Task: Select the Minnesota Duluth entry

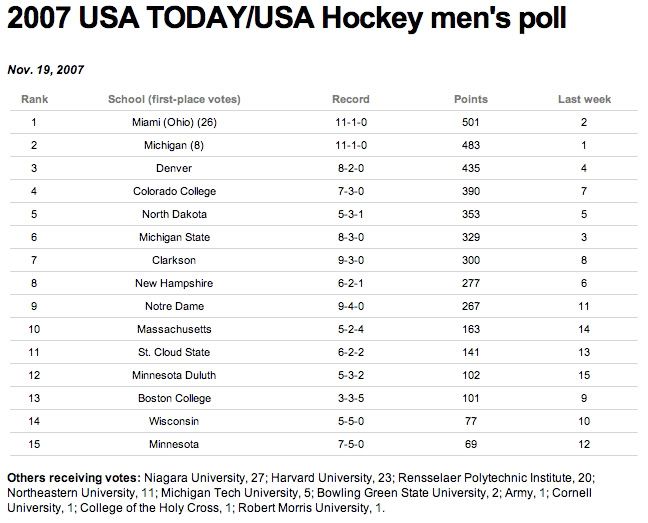Action: click(x=174, y=375)
